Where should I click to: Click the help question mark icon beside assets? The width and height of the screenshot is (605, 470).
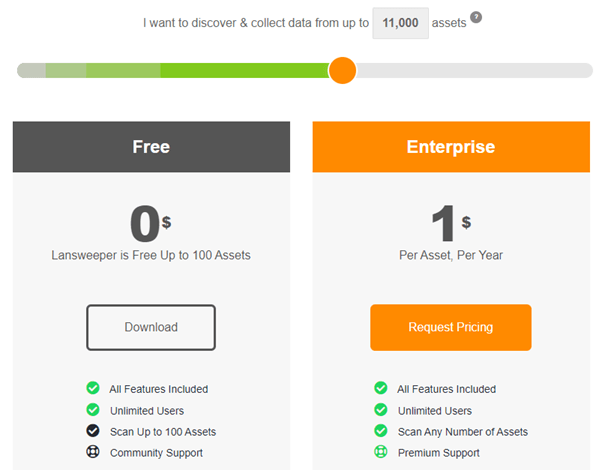click(x=476, y=17)
